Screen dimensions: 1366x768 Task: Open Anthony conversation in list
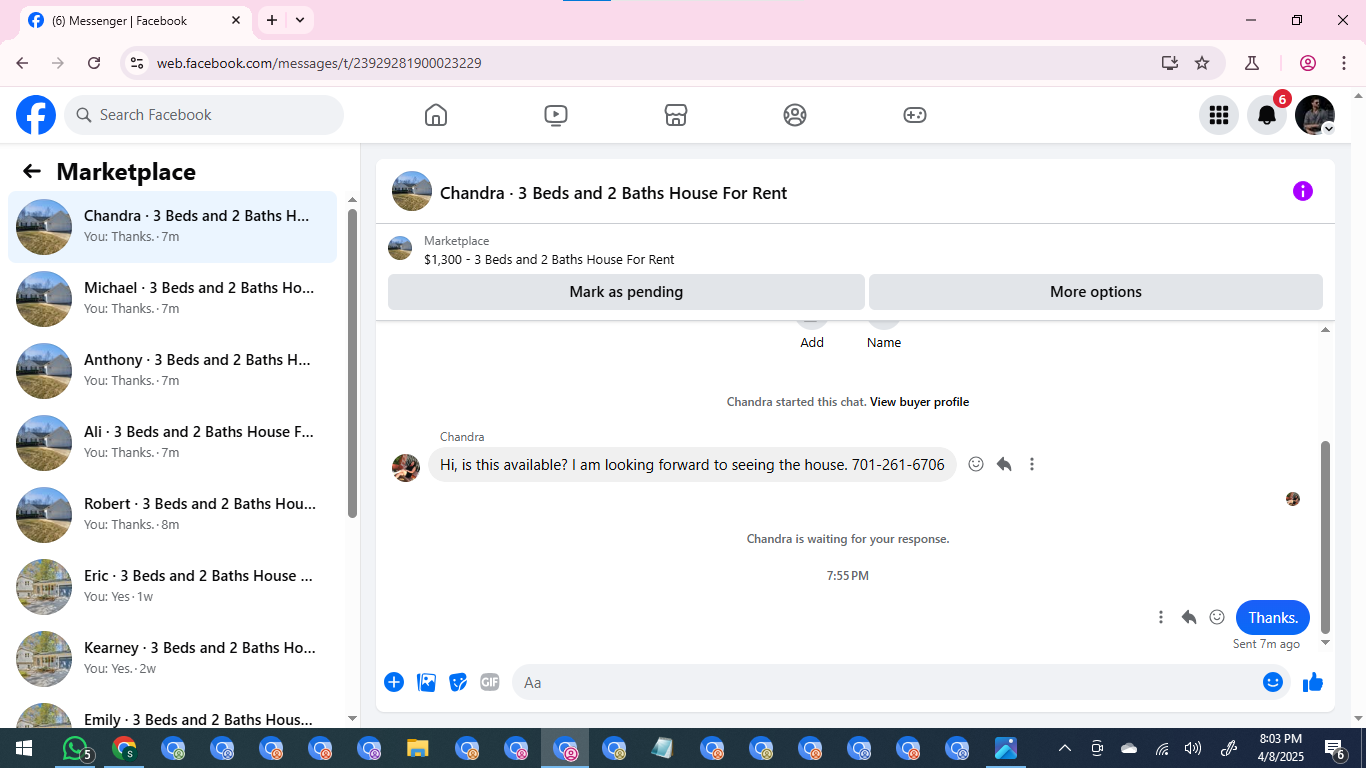173,371
